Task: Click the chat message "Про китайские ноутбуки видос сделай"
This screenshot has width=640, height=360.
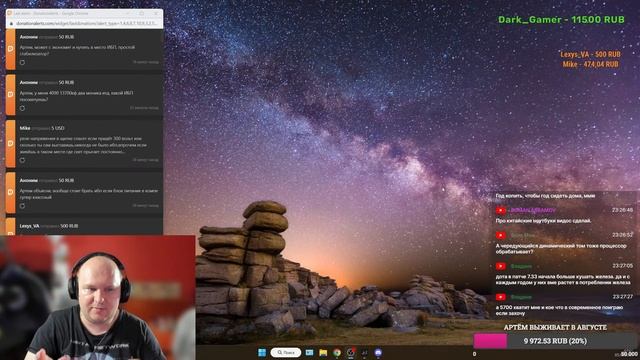Action: 543,221
